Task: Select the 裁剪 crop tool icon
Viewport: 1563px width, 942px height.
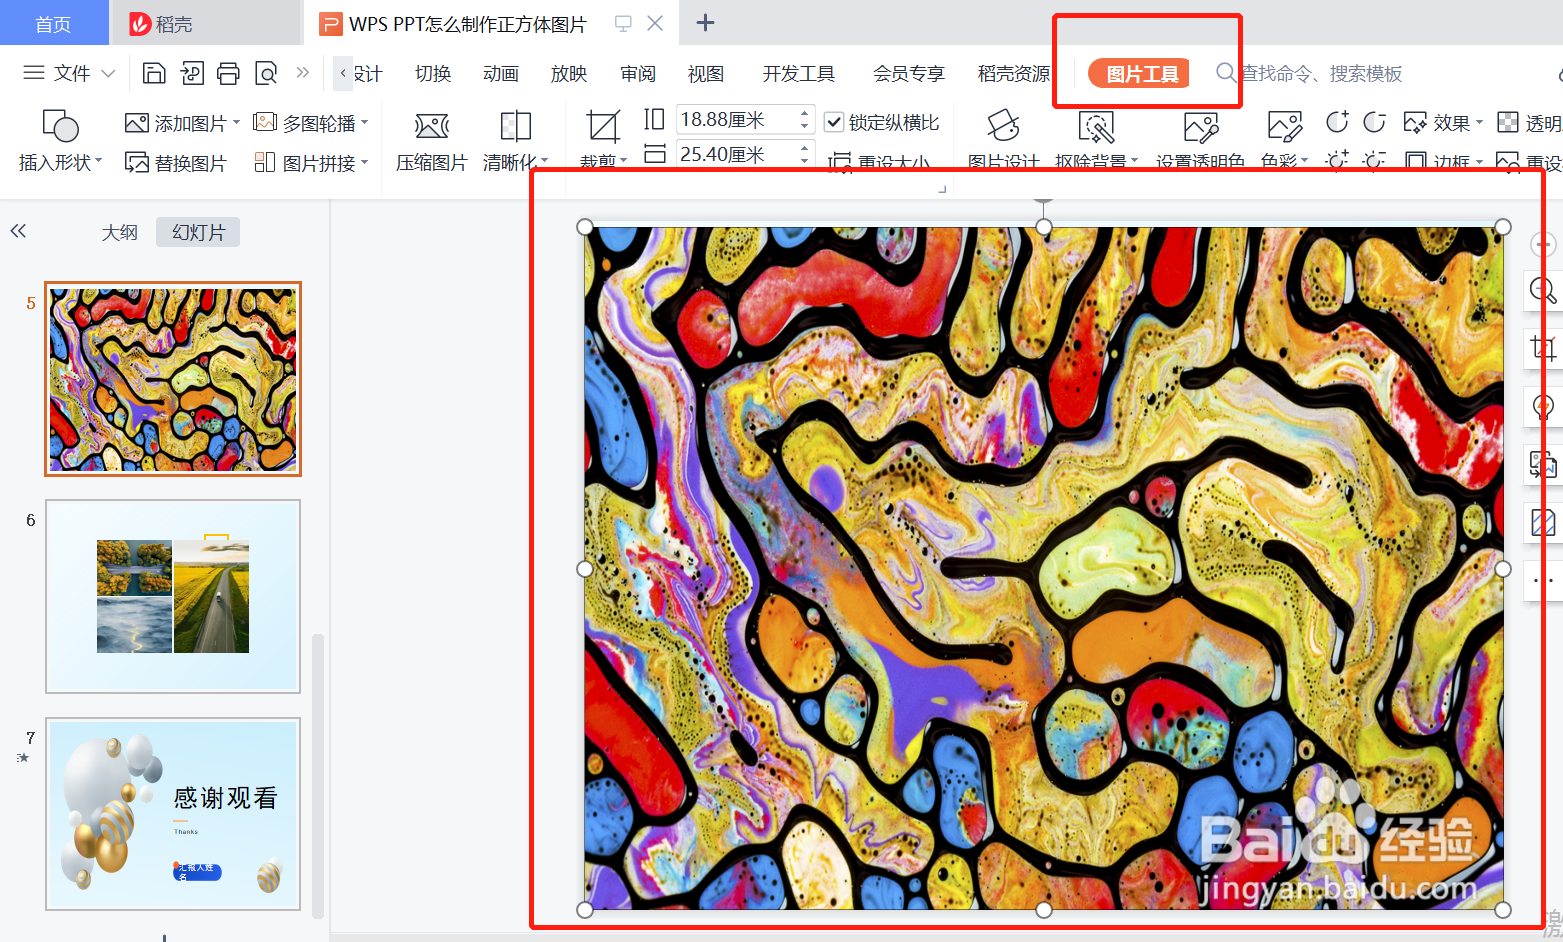Action: click(x=603, y=127)
